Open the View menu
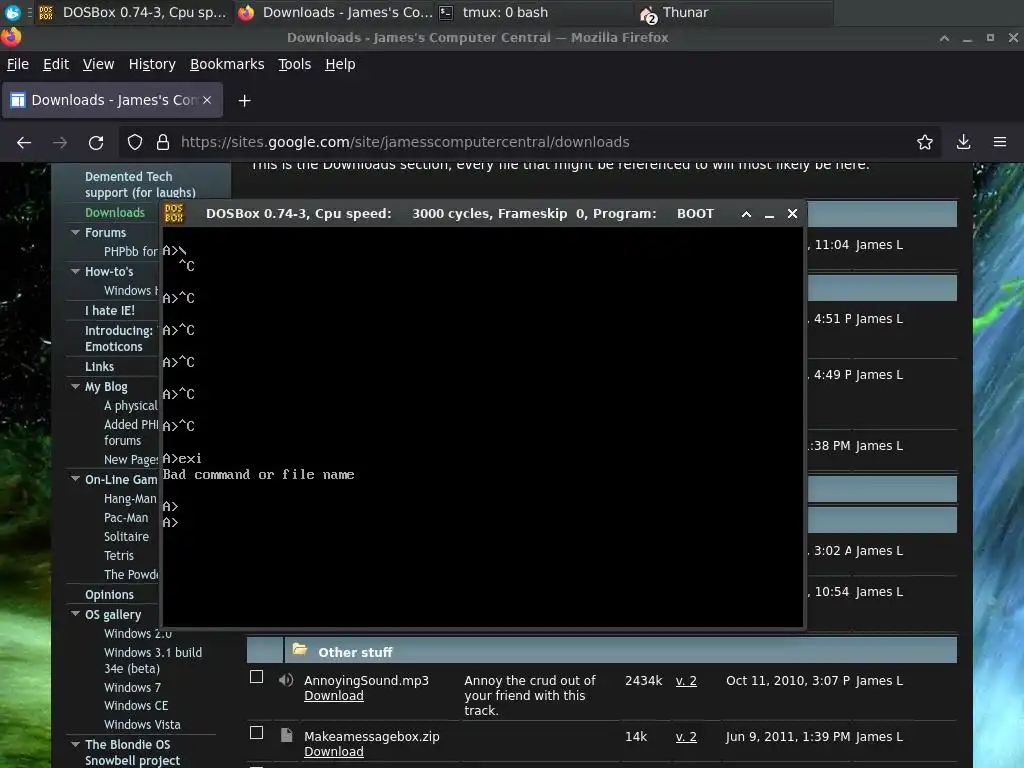1024x768 pixels. [x=99, y=64]
